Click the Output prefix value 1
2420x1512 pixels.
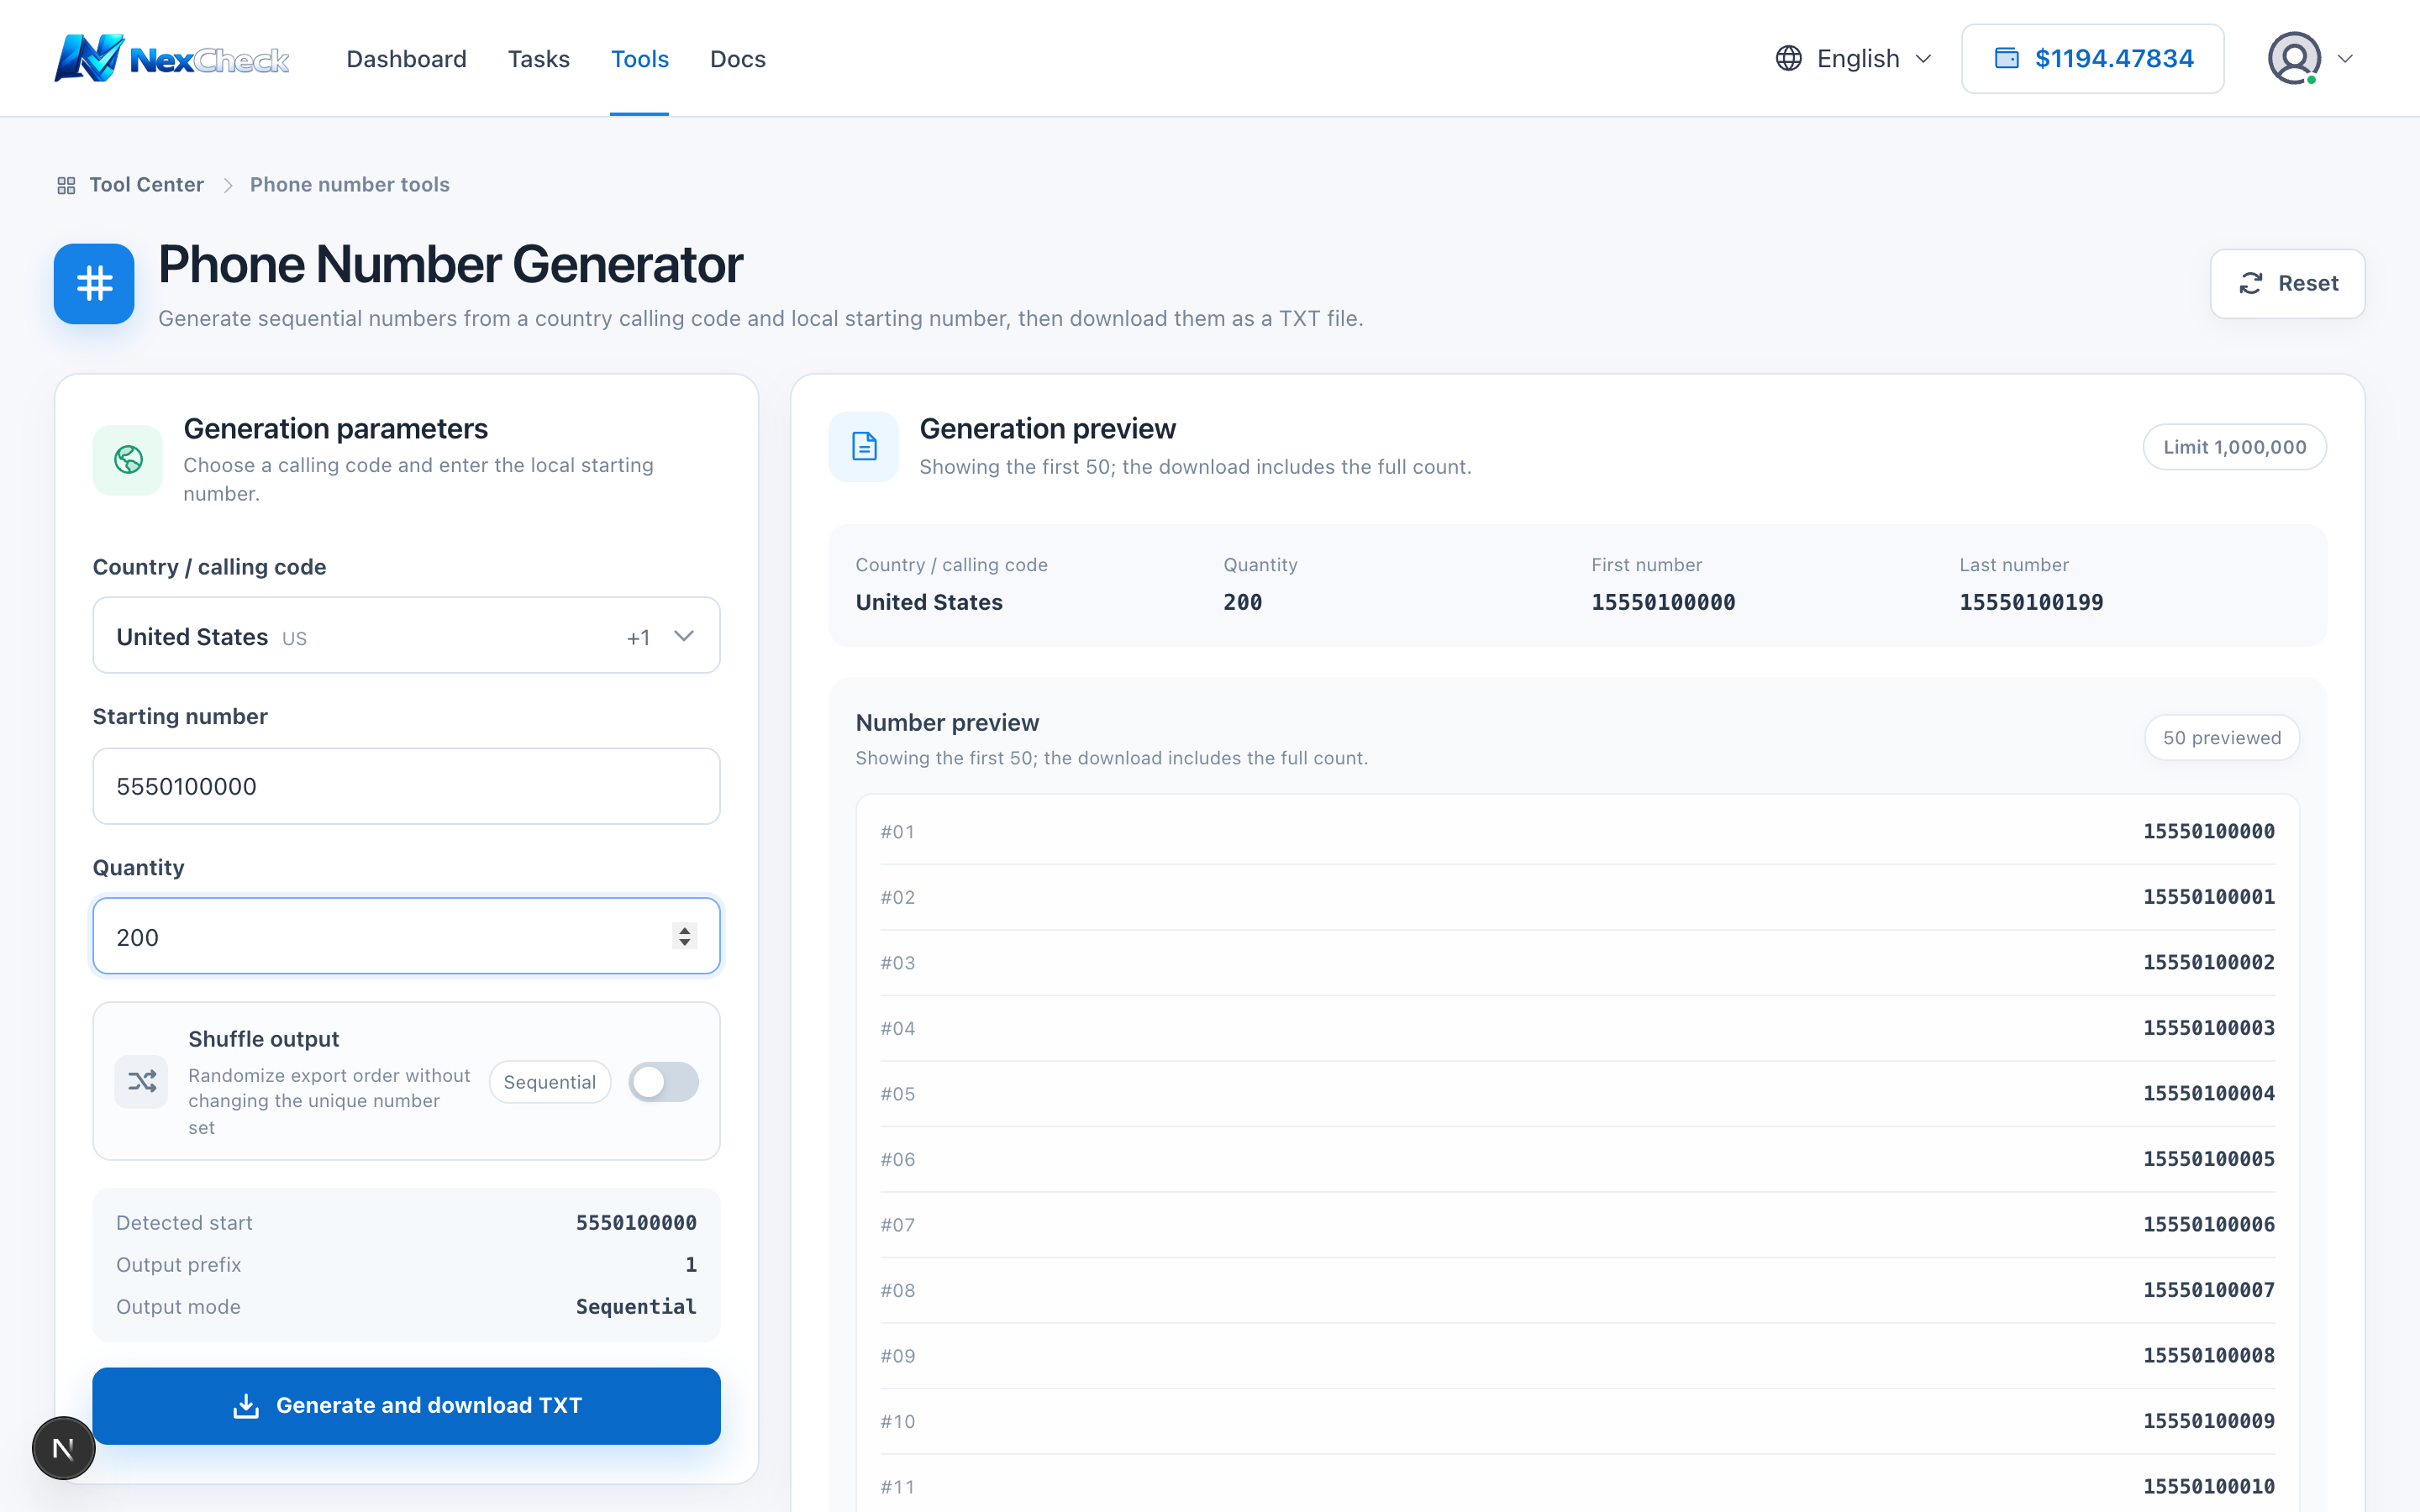[x=690, y=1264]
